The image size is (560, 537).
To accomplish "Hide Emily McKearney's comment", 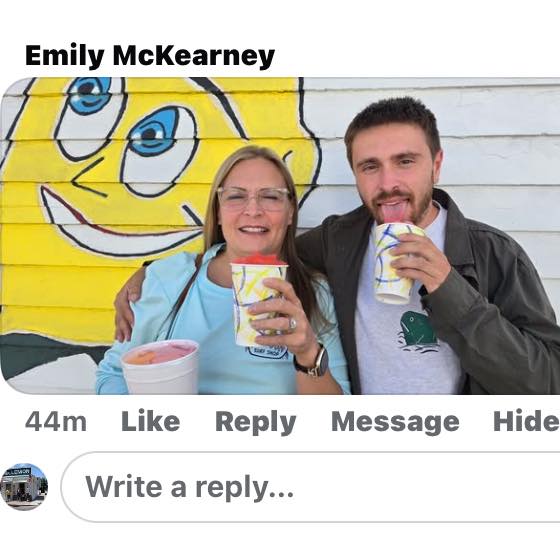I will point(526,421).
